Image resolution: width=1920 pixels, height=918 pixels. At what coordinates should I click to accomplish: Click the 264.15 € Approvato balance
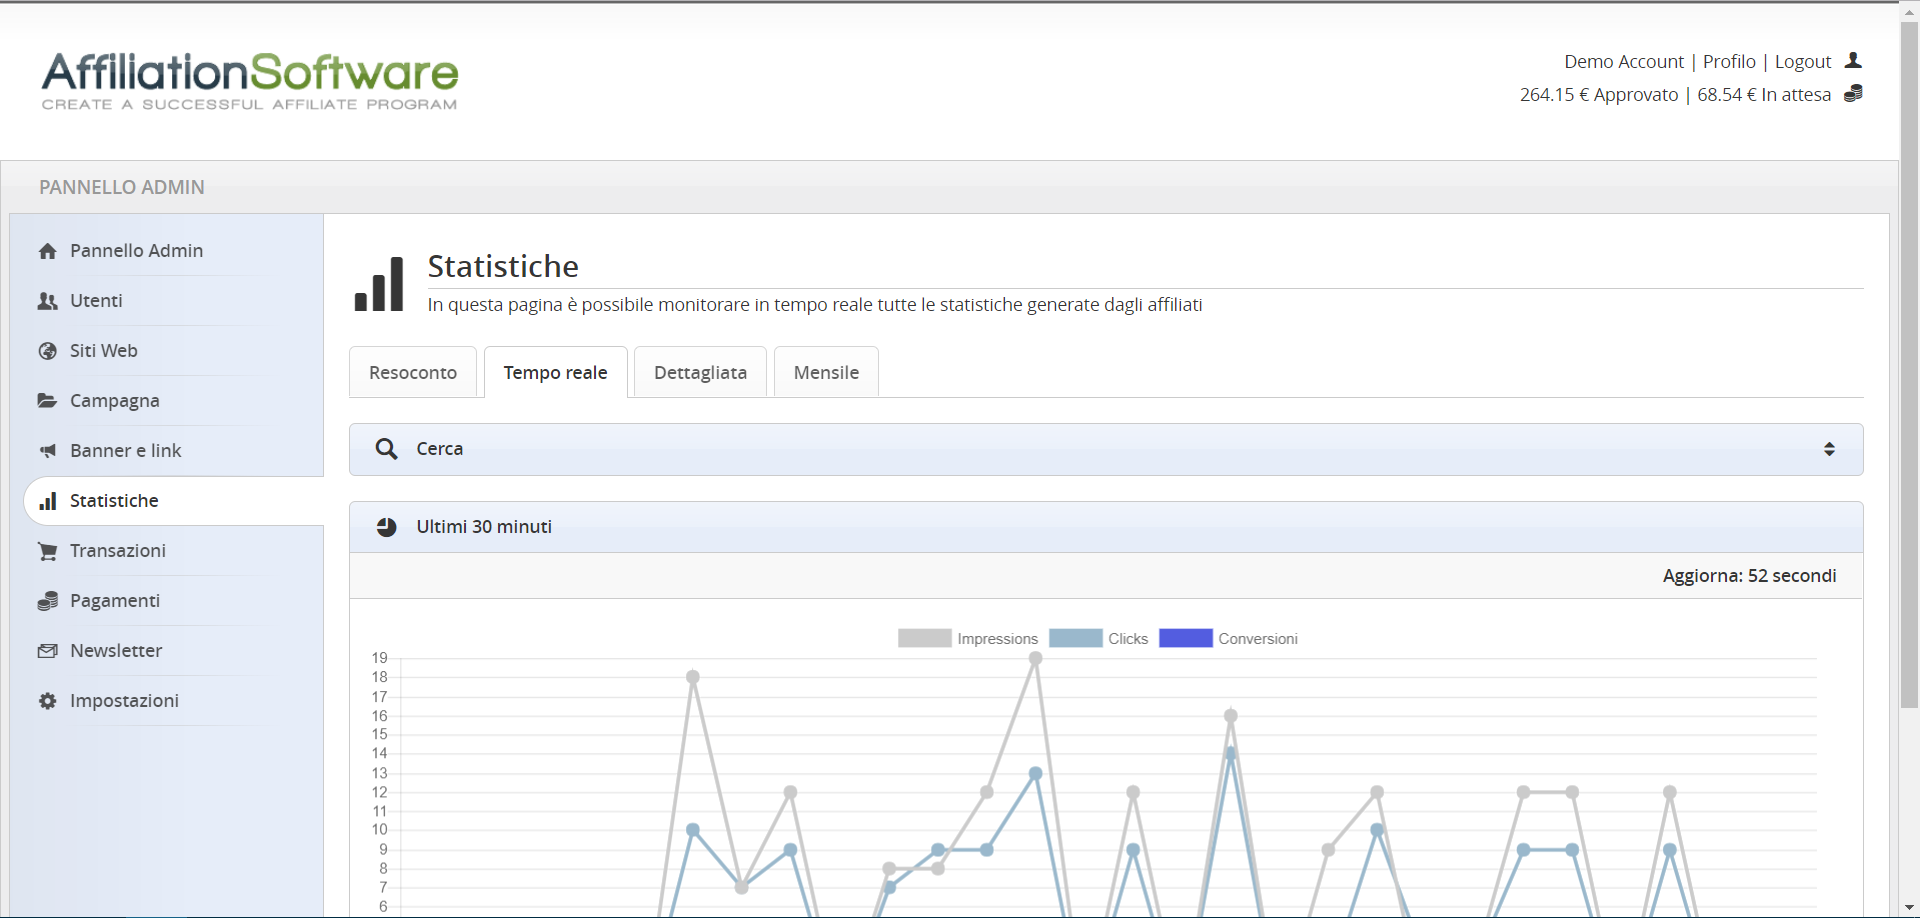tap(1599, 94)
